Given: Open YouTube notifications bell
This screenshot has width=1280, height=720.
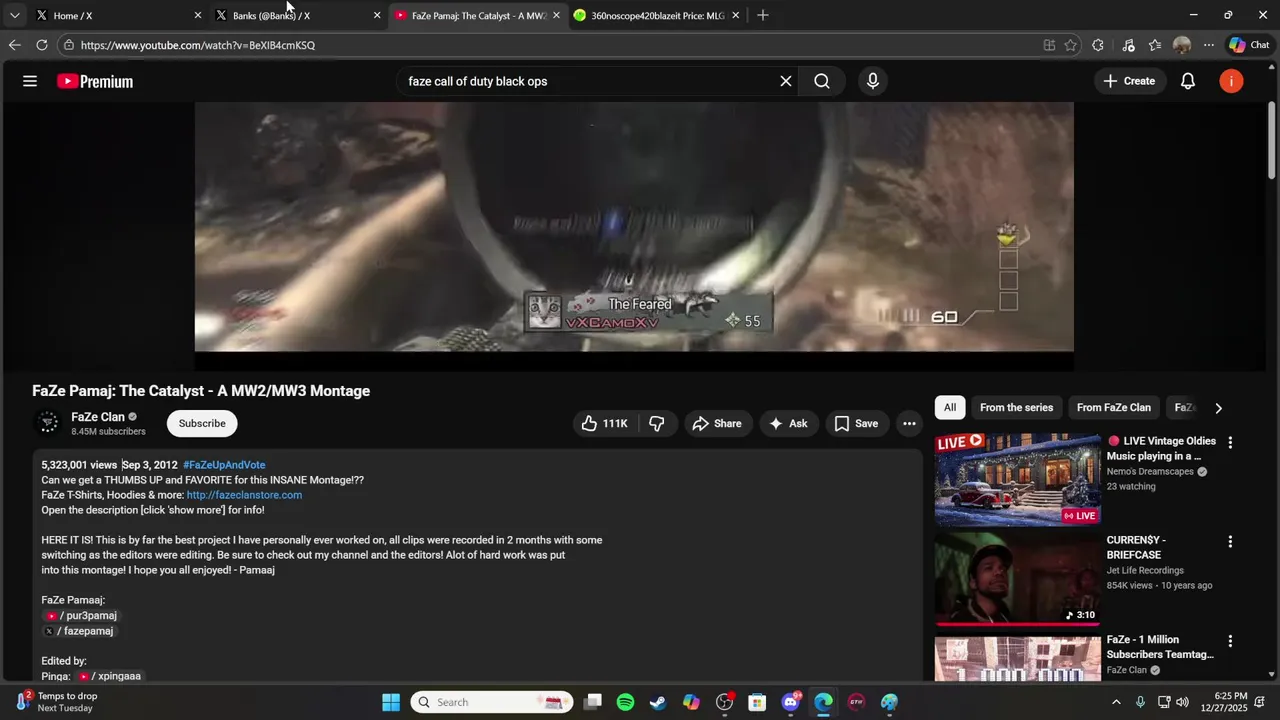Looking at the screenshot, I should point(1188,81).
